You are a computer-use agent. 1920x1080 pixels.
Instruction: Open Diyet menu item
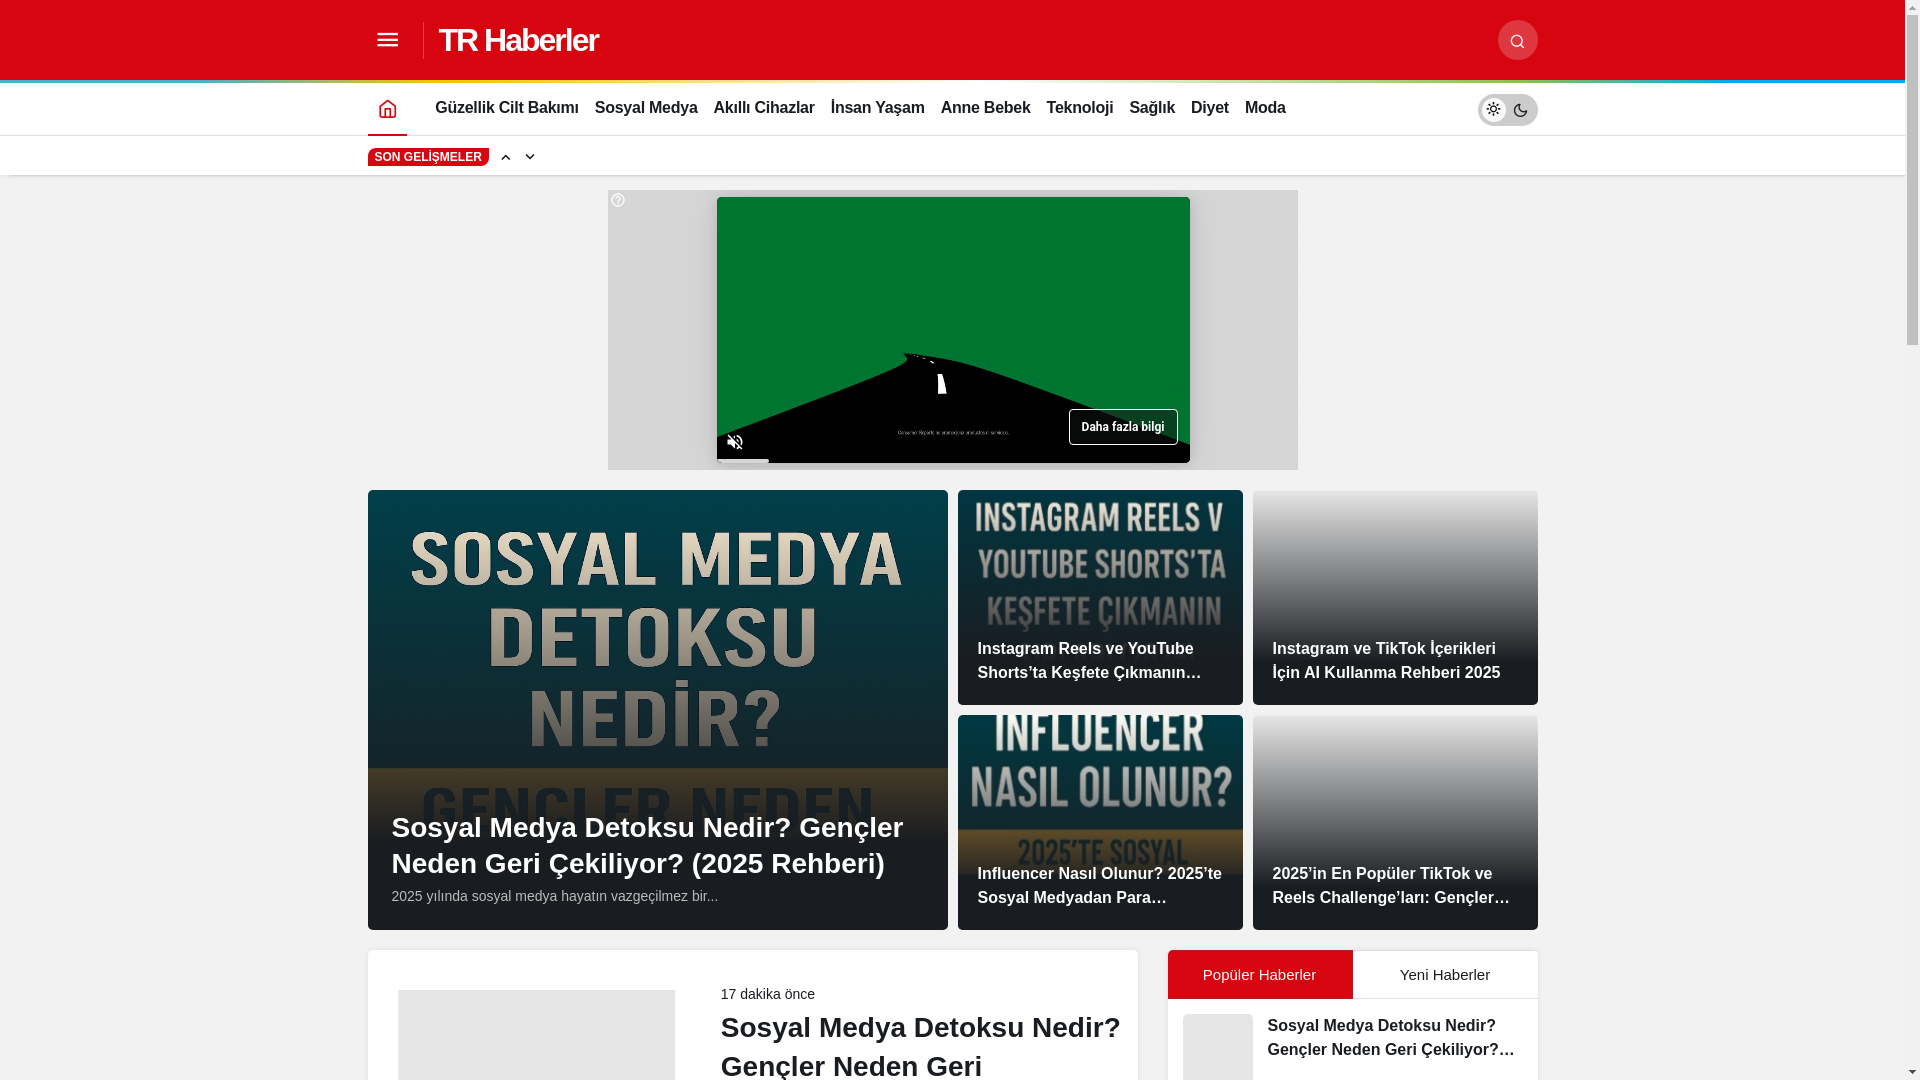tap(1210, 108)
